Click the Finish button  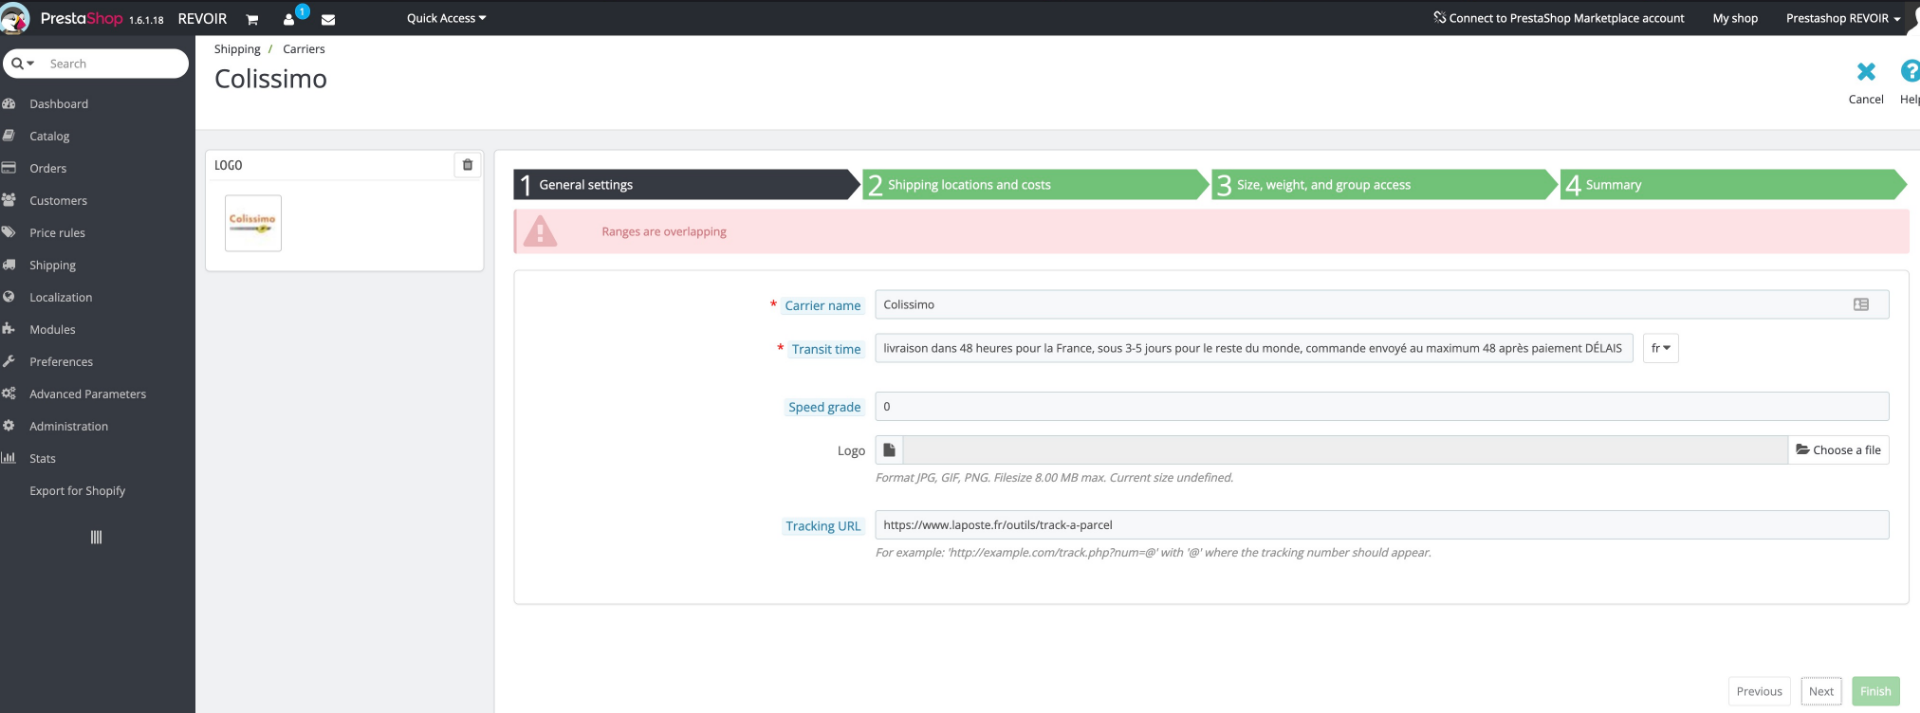click(1875, 691)
